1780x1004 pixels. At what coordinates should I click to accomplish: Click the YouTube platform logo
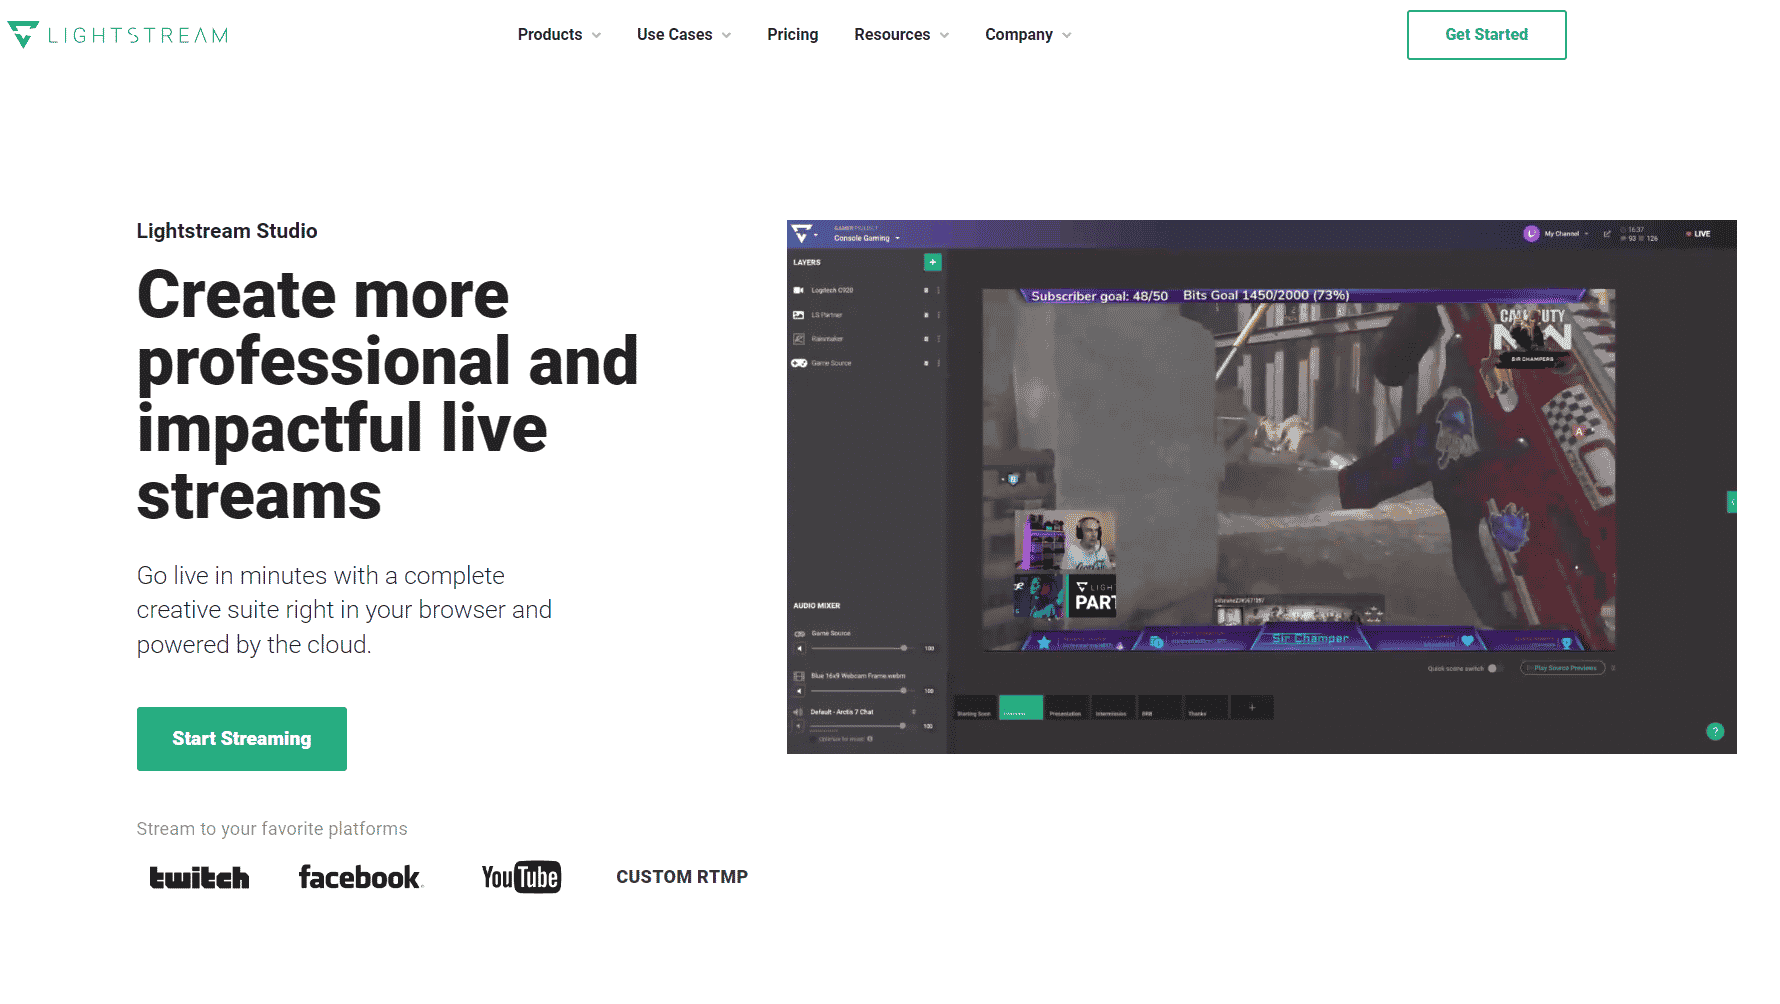click(521, 877)
